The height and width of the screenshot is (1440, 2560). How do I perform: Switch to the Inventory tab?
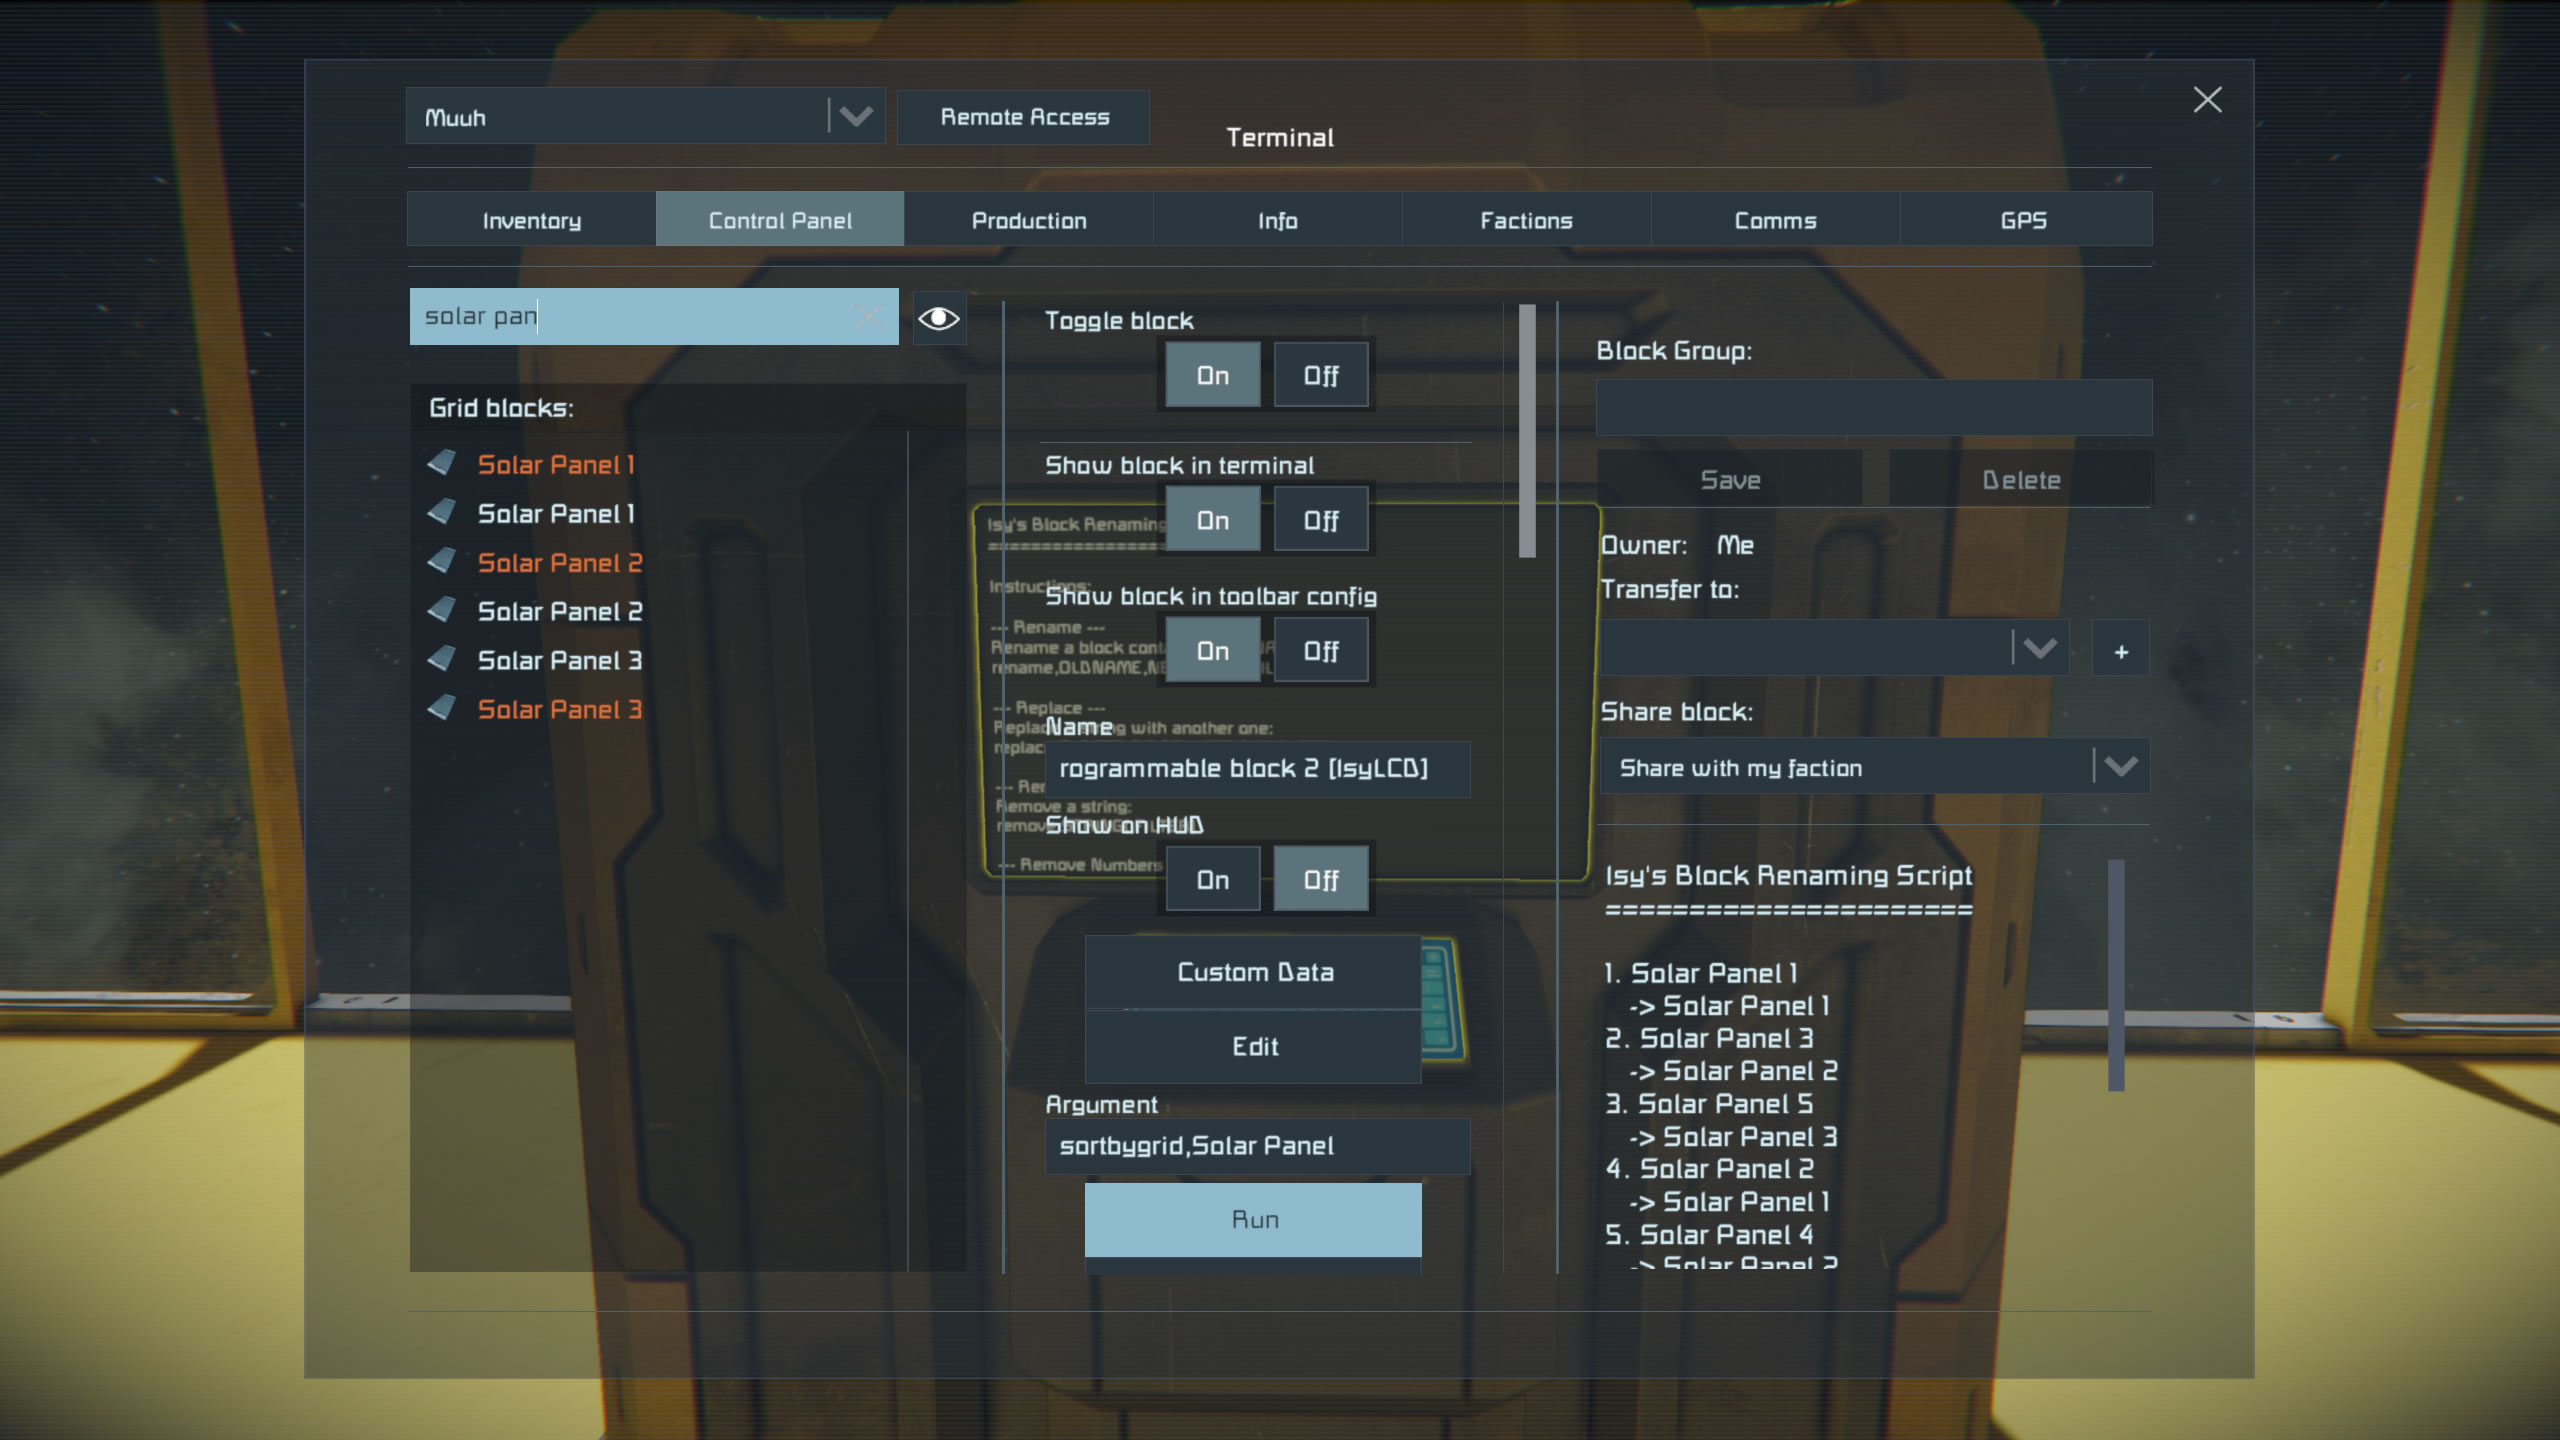[531, 220]
